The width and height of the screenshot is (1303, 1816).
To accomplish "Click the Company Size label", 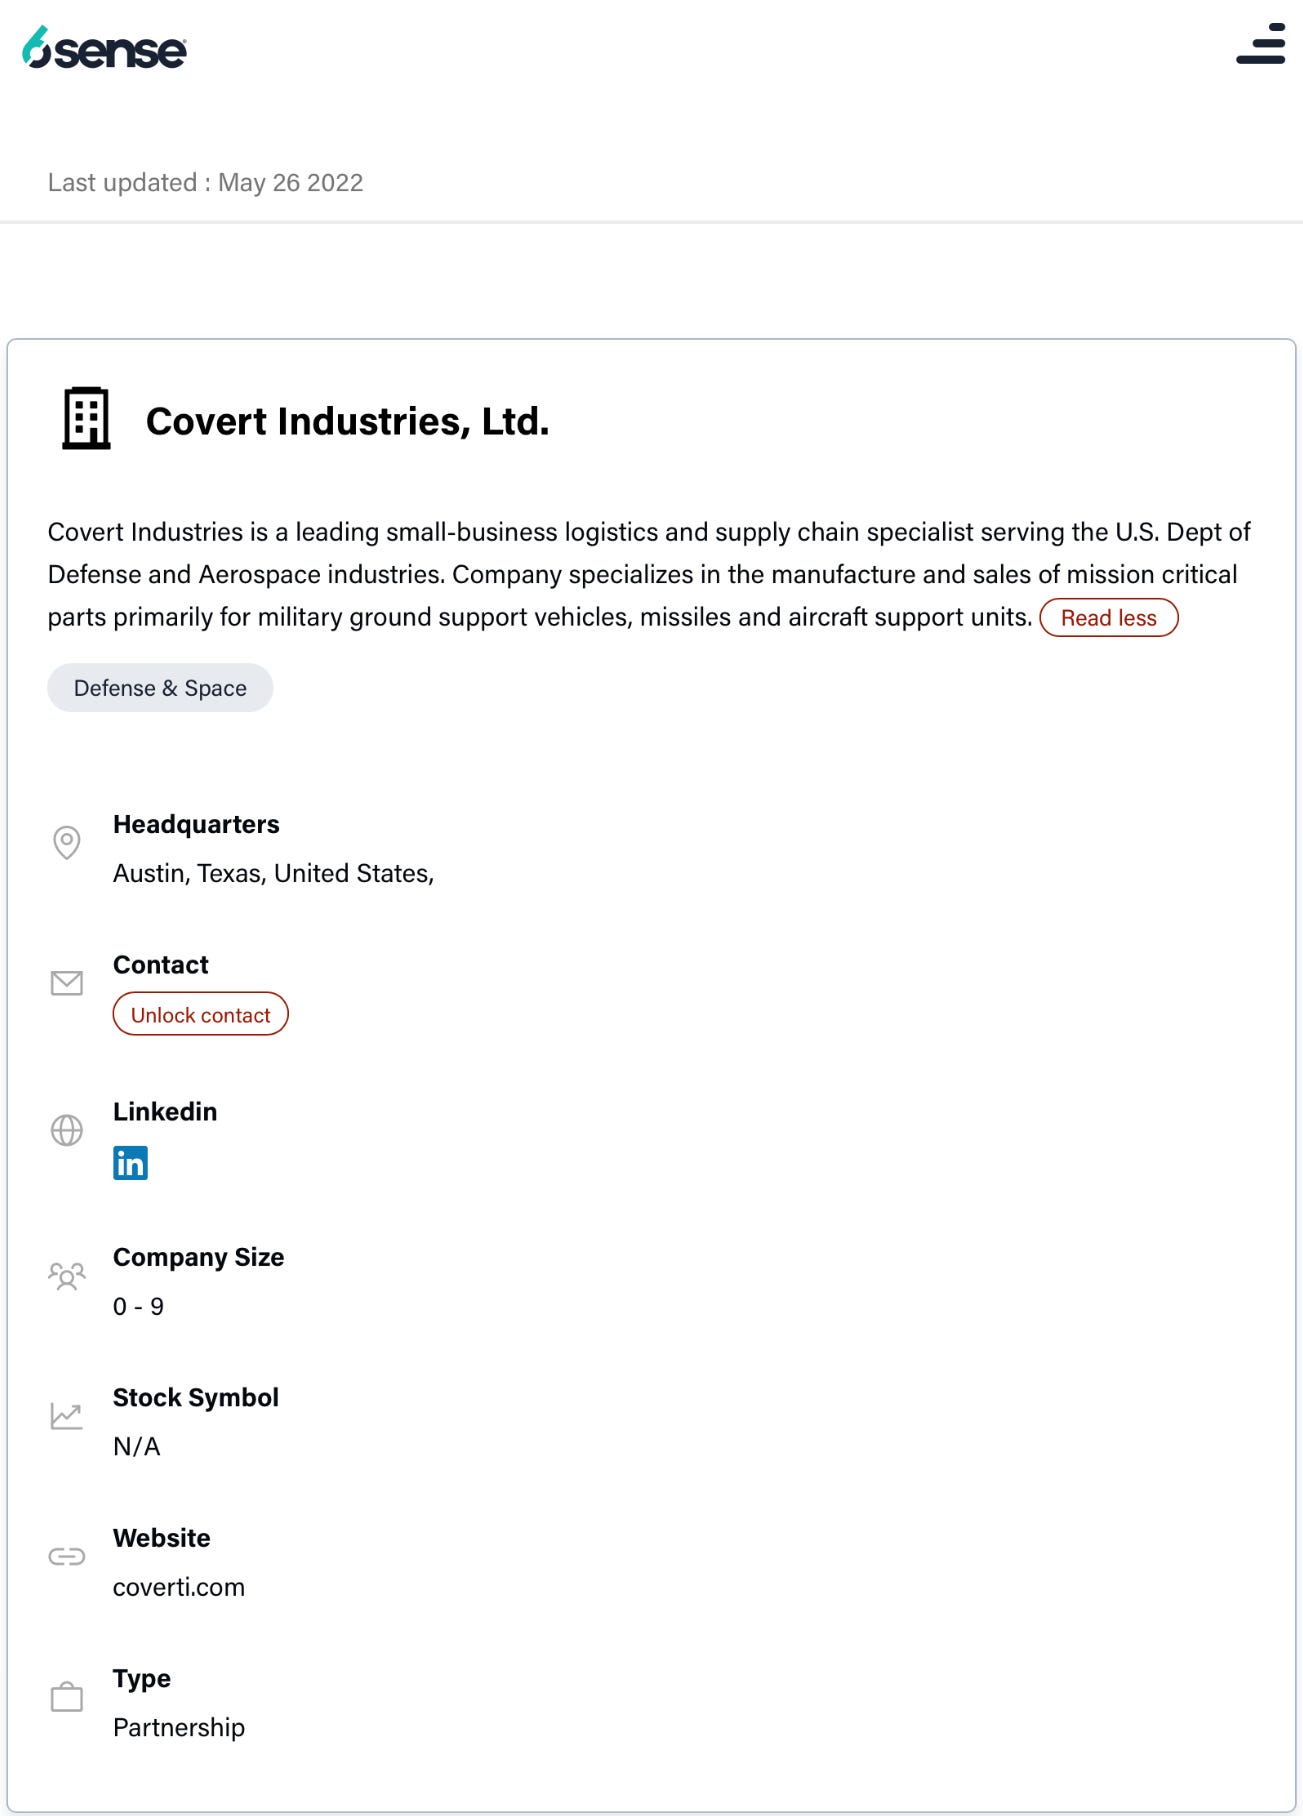I will click(x=198, y=1257).
